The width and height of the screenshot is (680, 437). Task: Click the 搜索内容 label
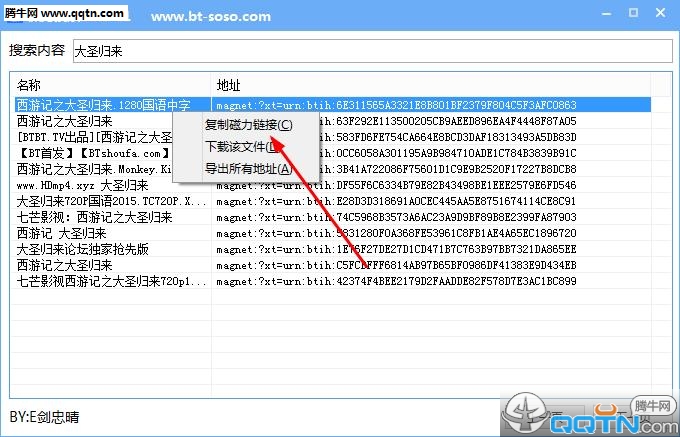click(x=37, y=50)
